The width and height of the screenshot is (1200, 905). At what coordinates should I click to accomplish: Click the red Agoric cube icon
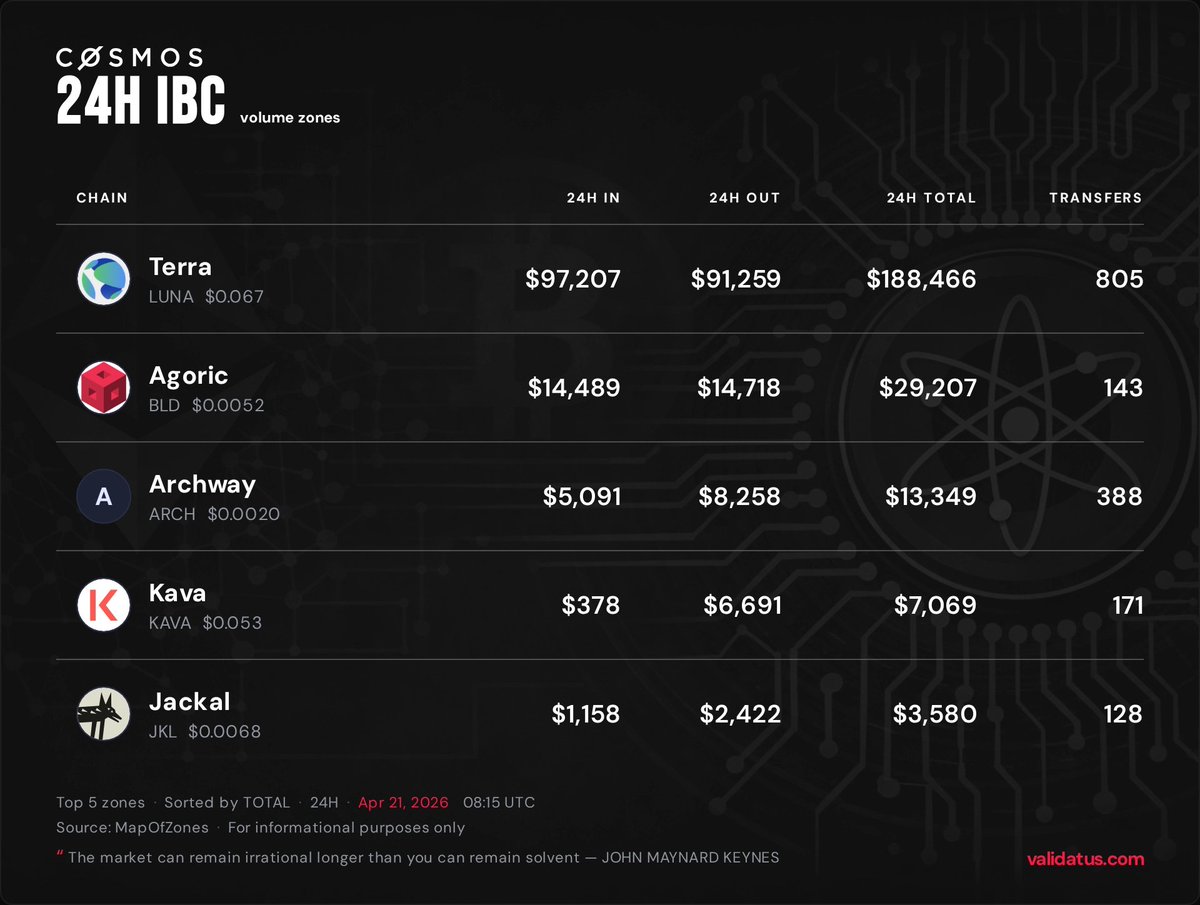[x=104, y=388]
